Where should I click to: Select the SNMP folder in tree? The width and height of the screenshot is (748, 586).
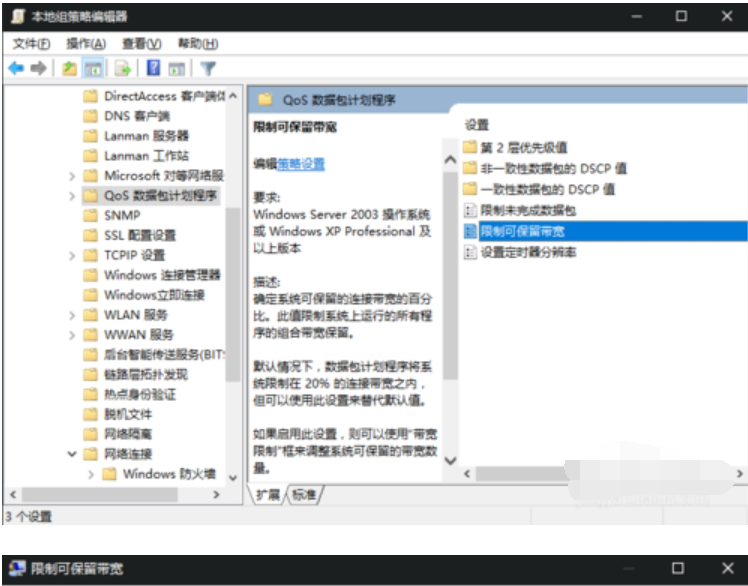click(x=122, y=215)
